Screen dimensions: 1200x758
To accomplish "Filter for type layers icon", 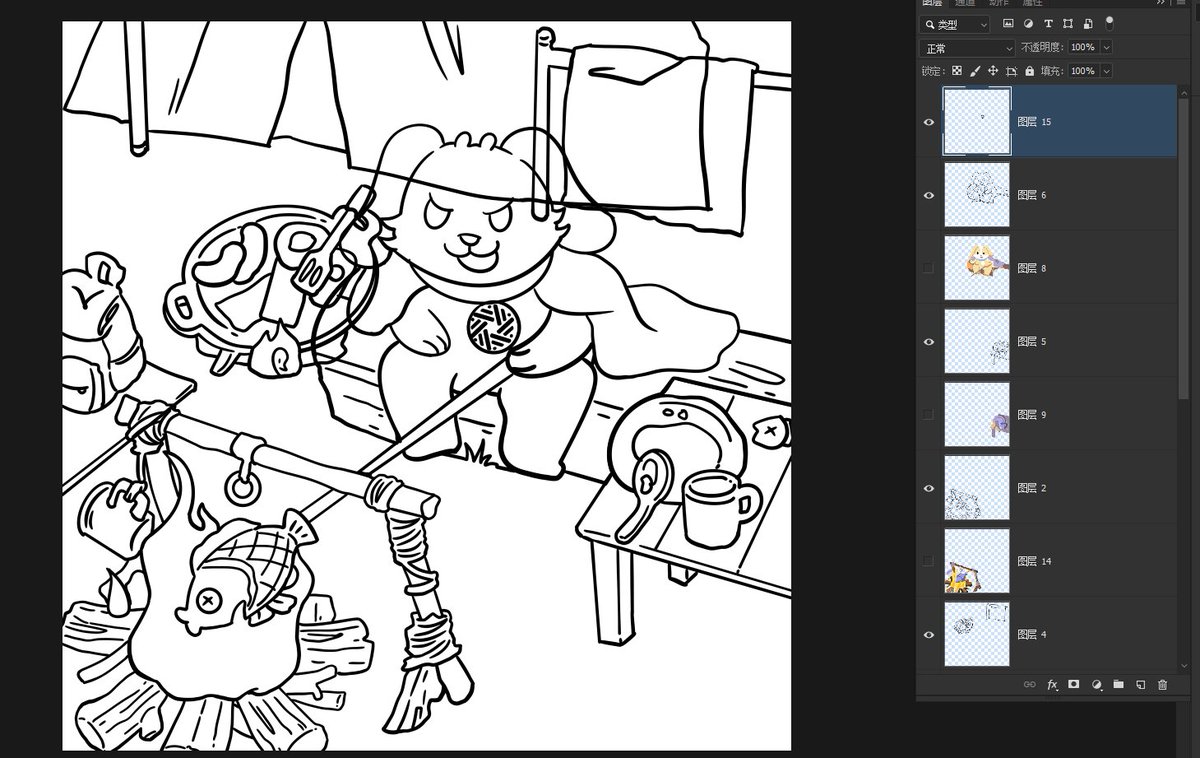I will coord(1048,23).
